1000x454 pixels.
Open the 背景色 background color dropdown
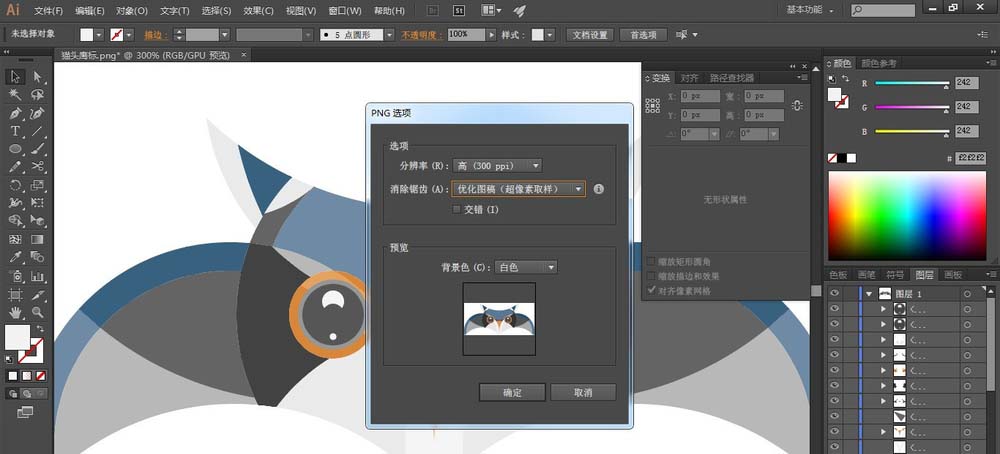click(x=526, y=267)
